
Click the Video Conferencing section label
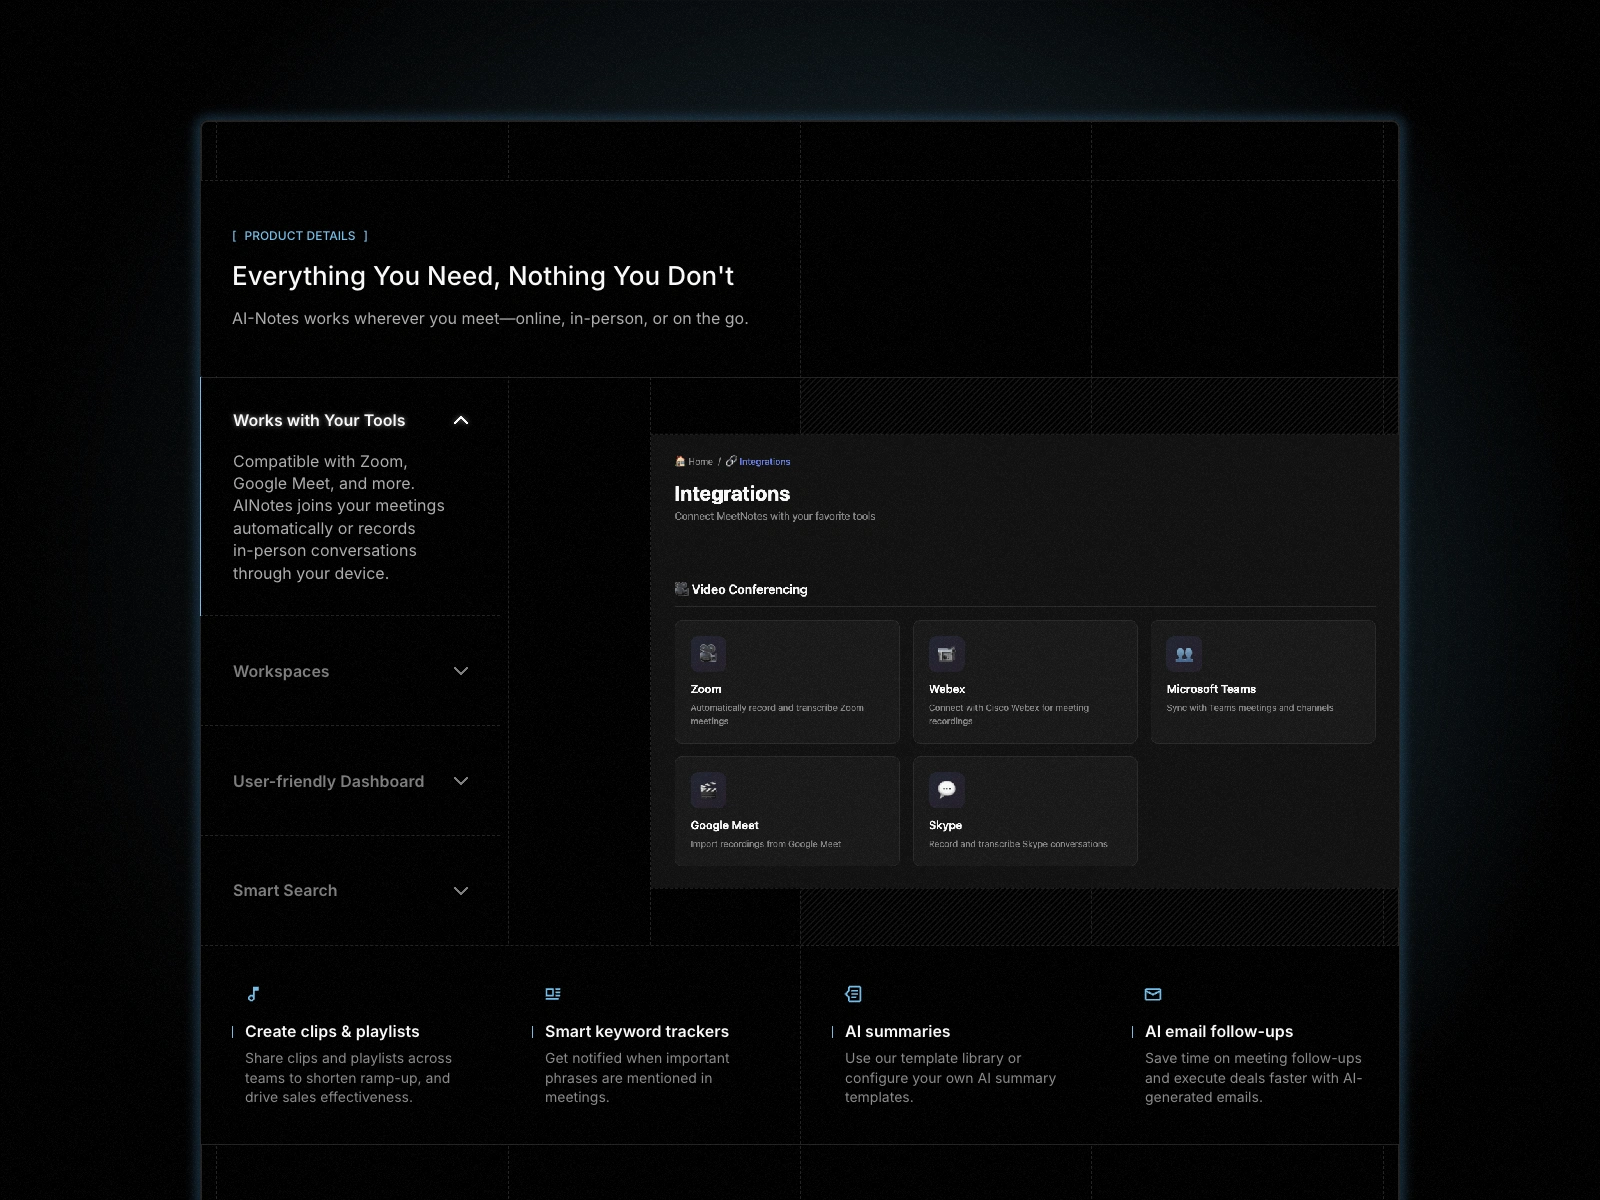click(x=749, y=589)
